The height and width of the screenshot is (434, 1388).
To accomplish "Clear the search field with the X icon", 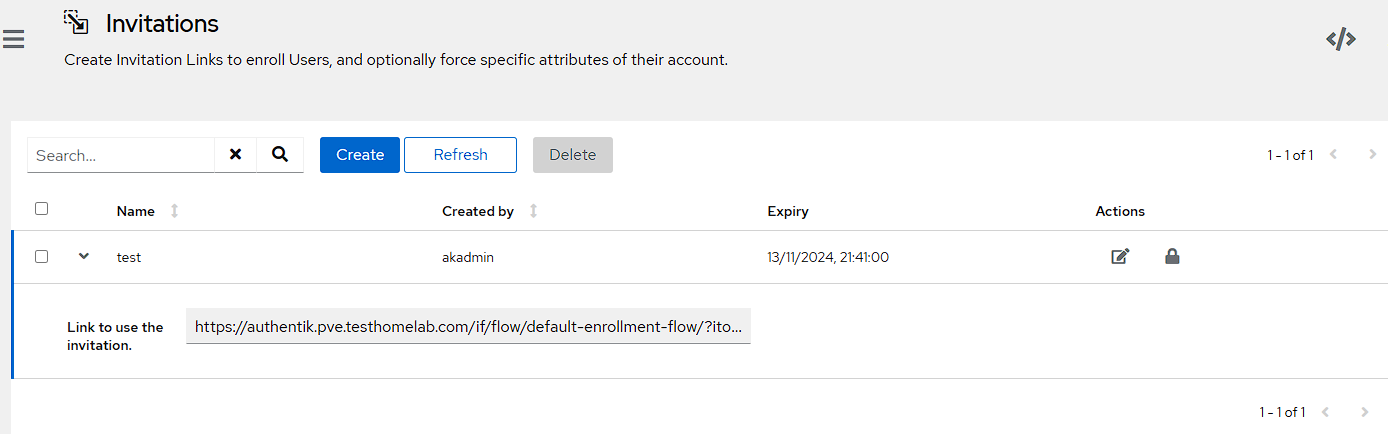I will [x=236, y=155].
